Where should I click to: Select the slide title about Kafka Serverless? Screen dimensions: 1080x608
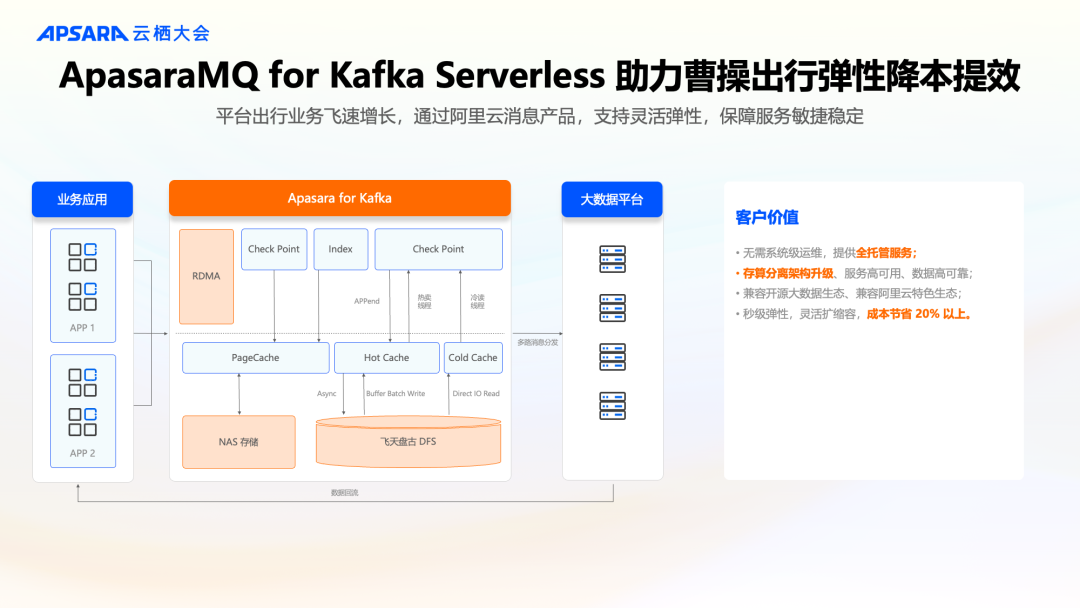click(539, 75)
